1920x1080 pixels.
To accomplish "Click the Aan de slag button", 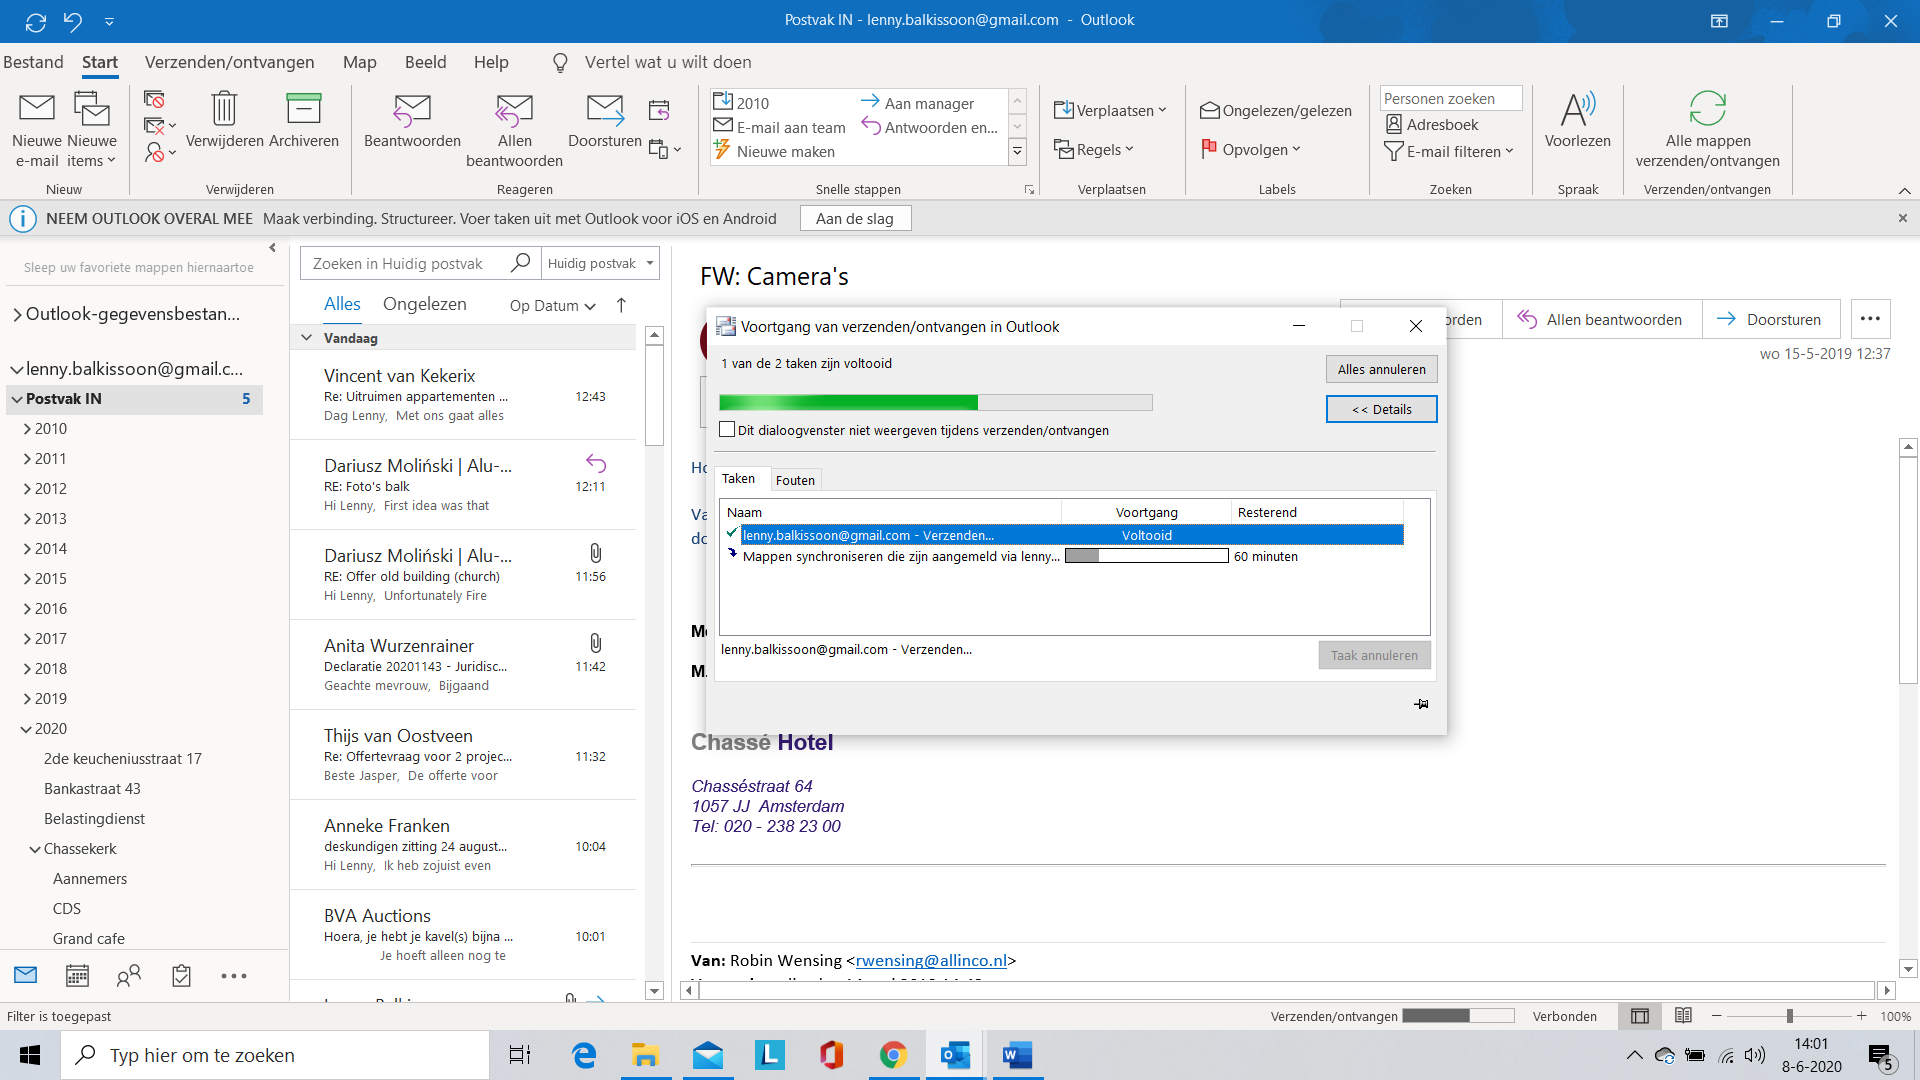I will click(x=855, y=219).
